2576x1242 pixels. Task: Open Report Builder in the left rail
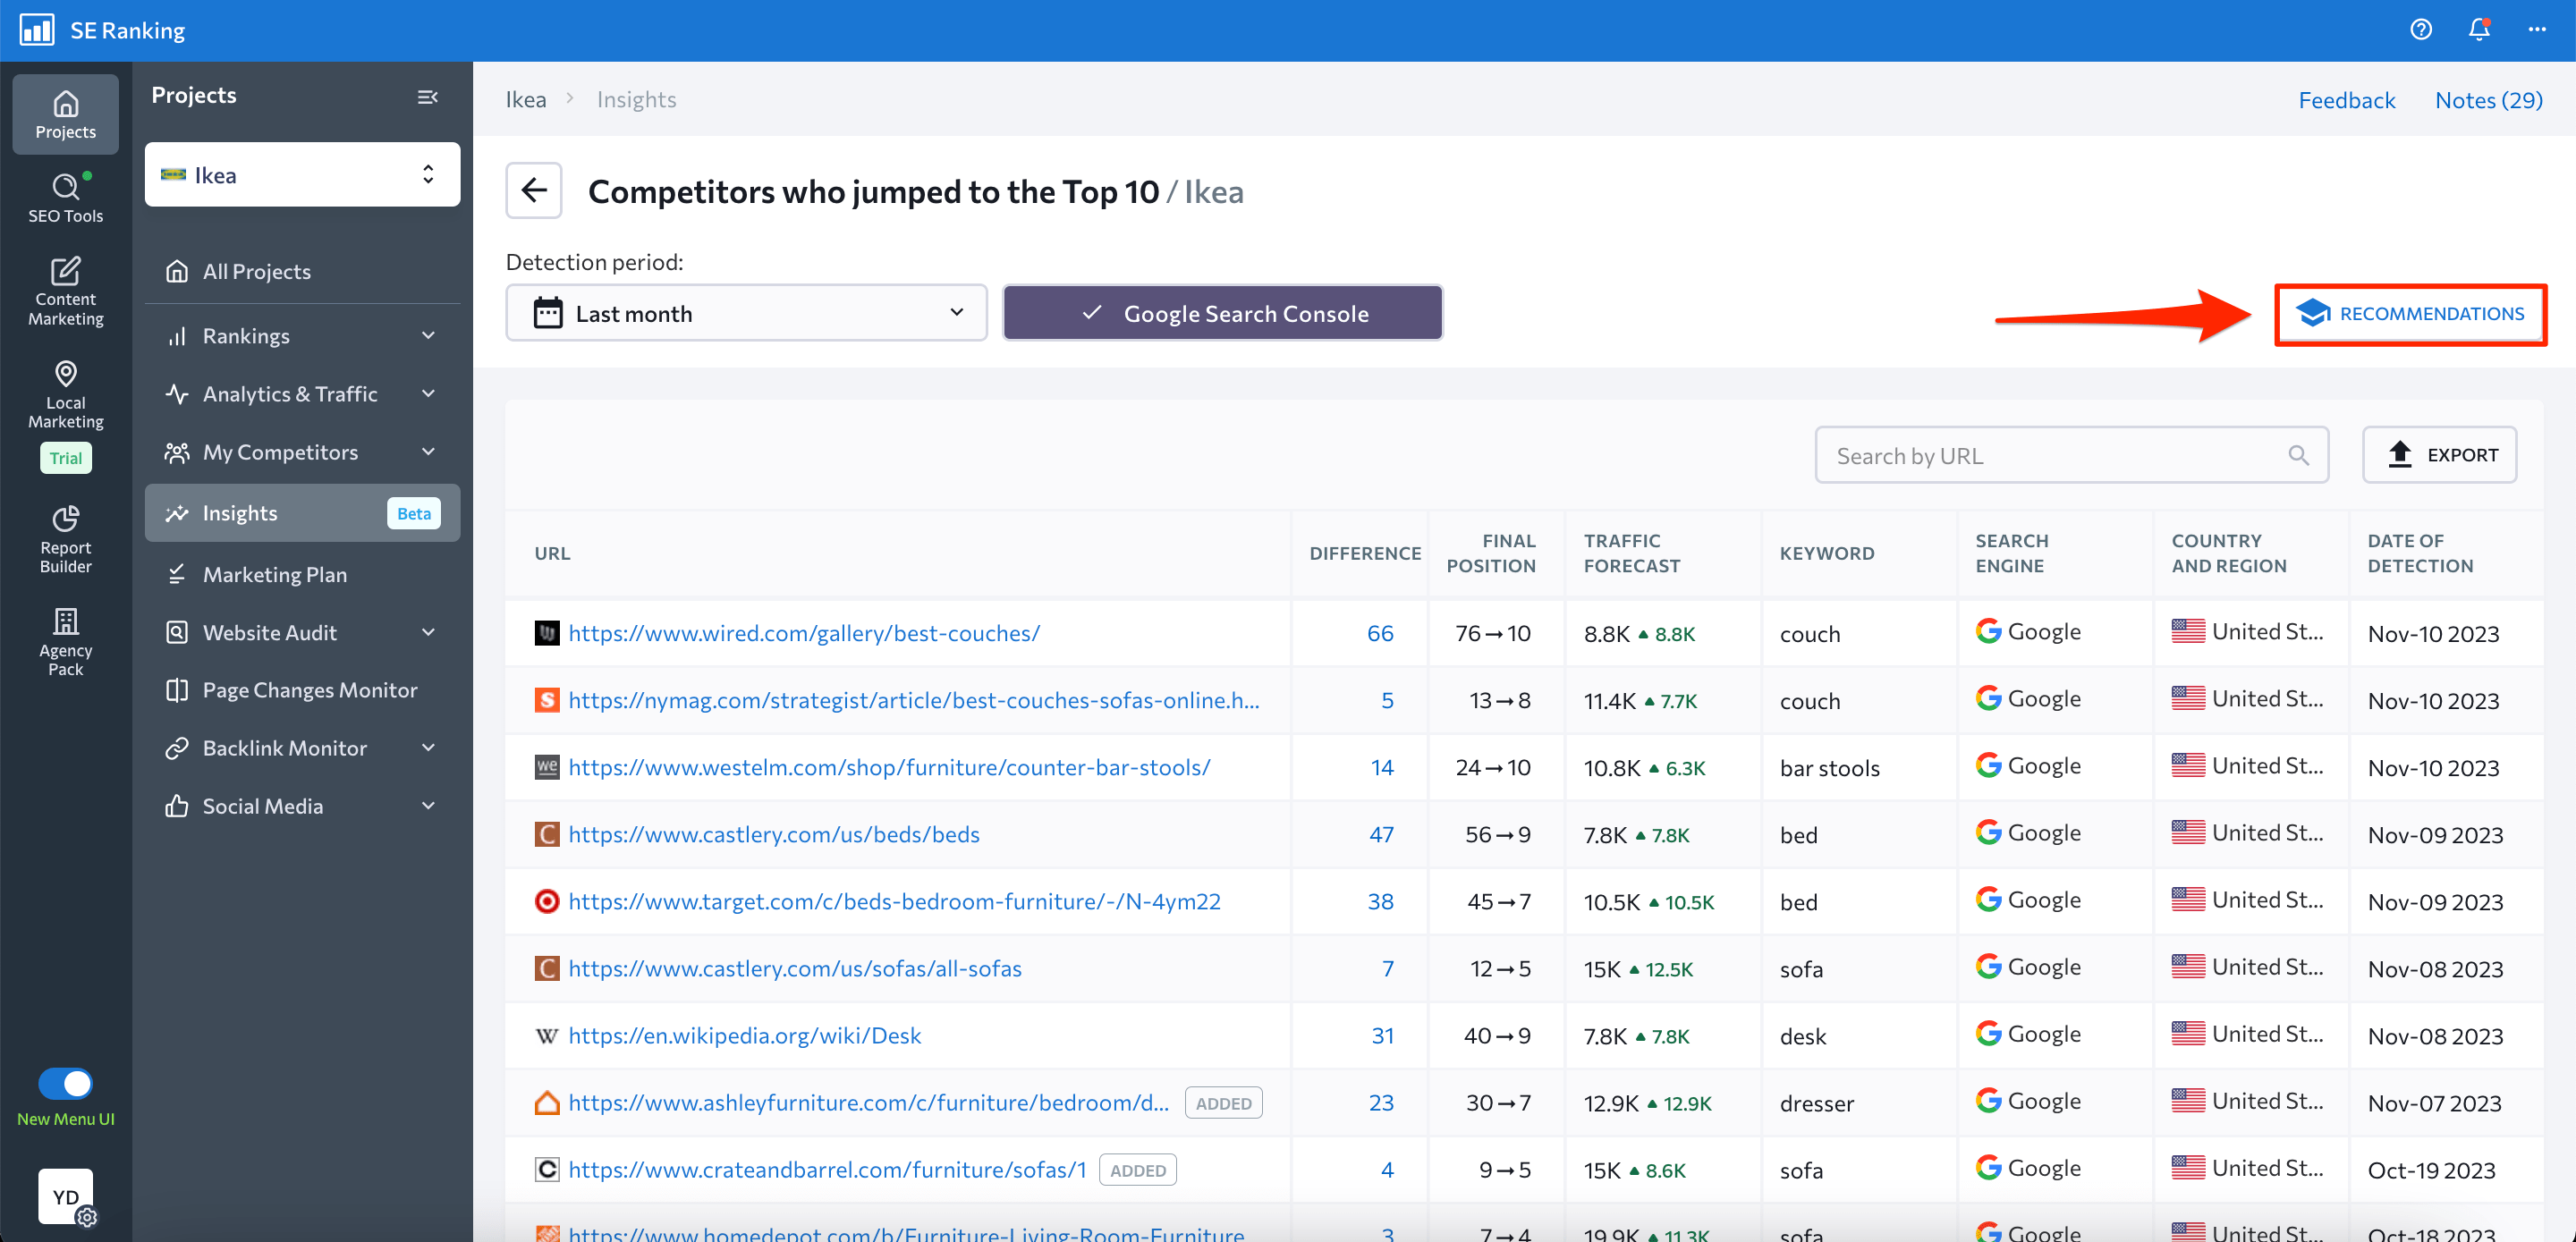click(x=66, y=539)
